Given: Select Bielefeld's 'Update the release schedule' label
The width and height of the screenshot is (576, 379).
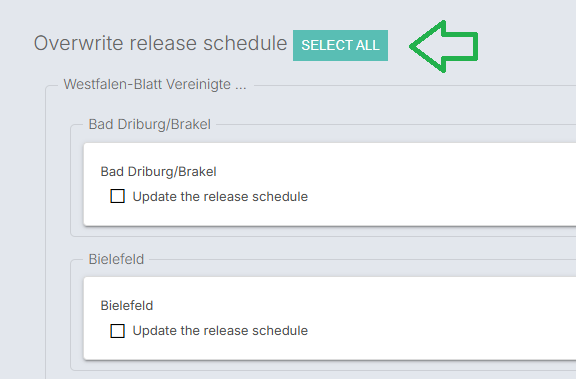Looking at the screenshot, I should (220, 331).
